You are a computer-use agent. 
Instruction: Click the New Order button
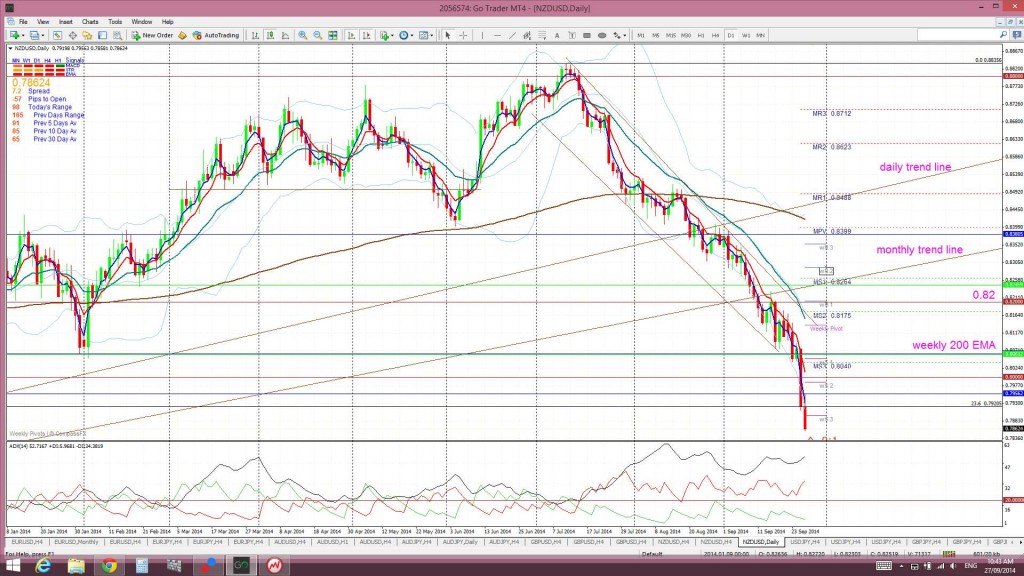[152, 35]
